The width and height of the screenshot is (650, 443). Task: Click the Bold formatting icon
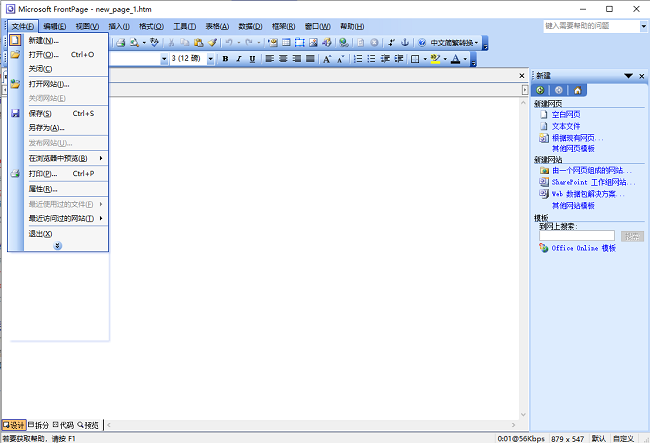(225, 59)
